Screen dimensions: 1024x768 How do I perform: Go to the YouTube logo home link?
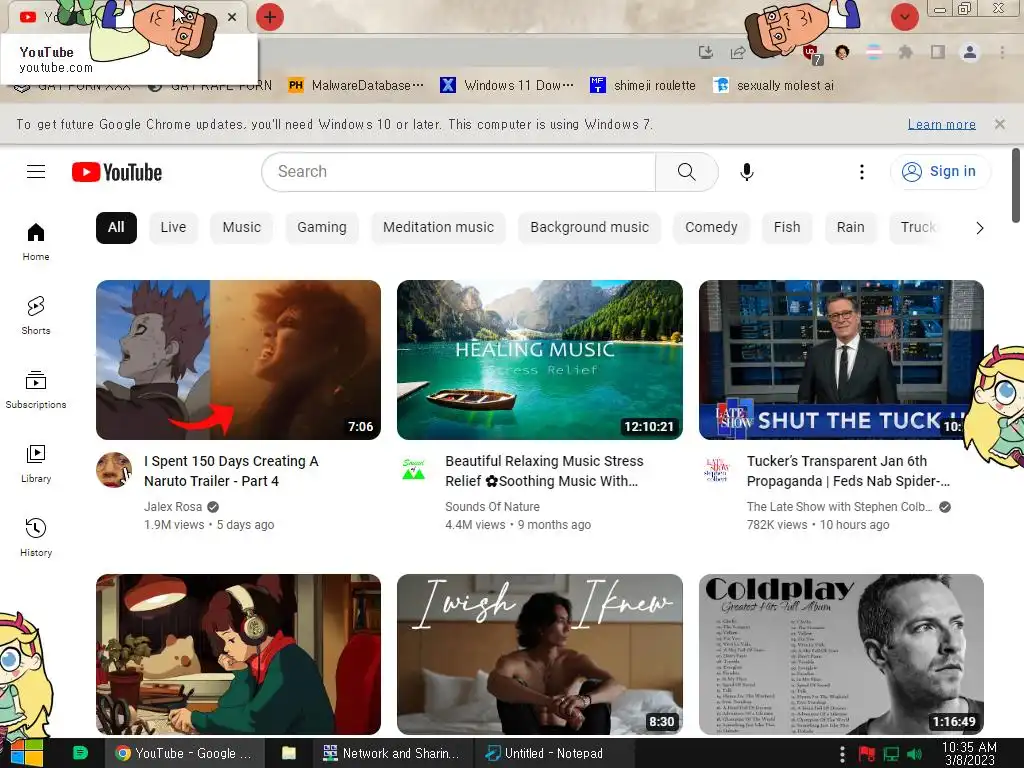coord(117,172)
